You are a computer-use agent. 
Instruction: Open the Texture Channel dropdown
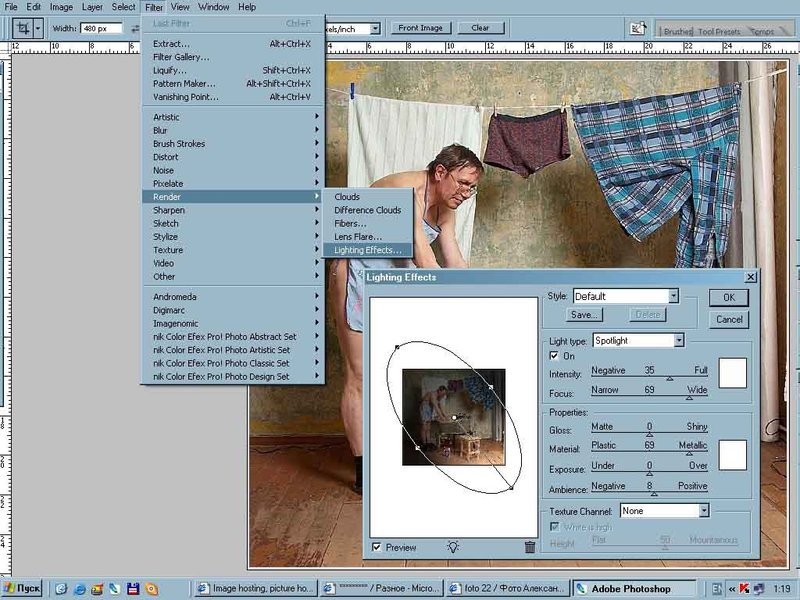pyautogui.click(x=704, y=510)
